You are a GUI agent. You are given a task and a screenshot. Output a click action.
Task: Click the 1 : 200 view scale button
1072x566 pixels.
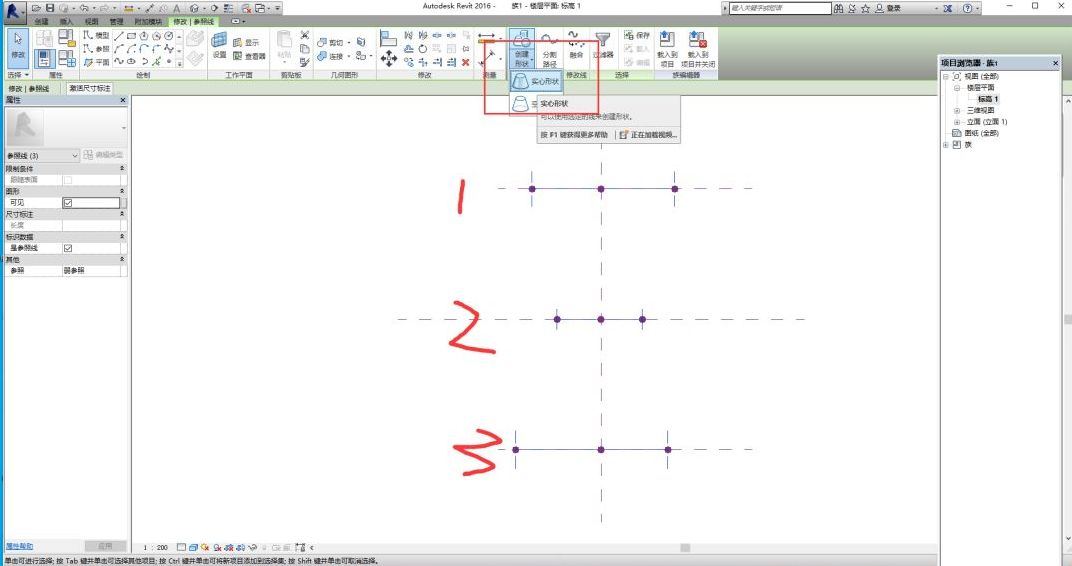pos(155,548)
